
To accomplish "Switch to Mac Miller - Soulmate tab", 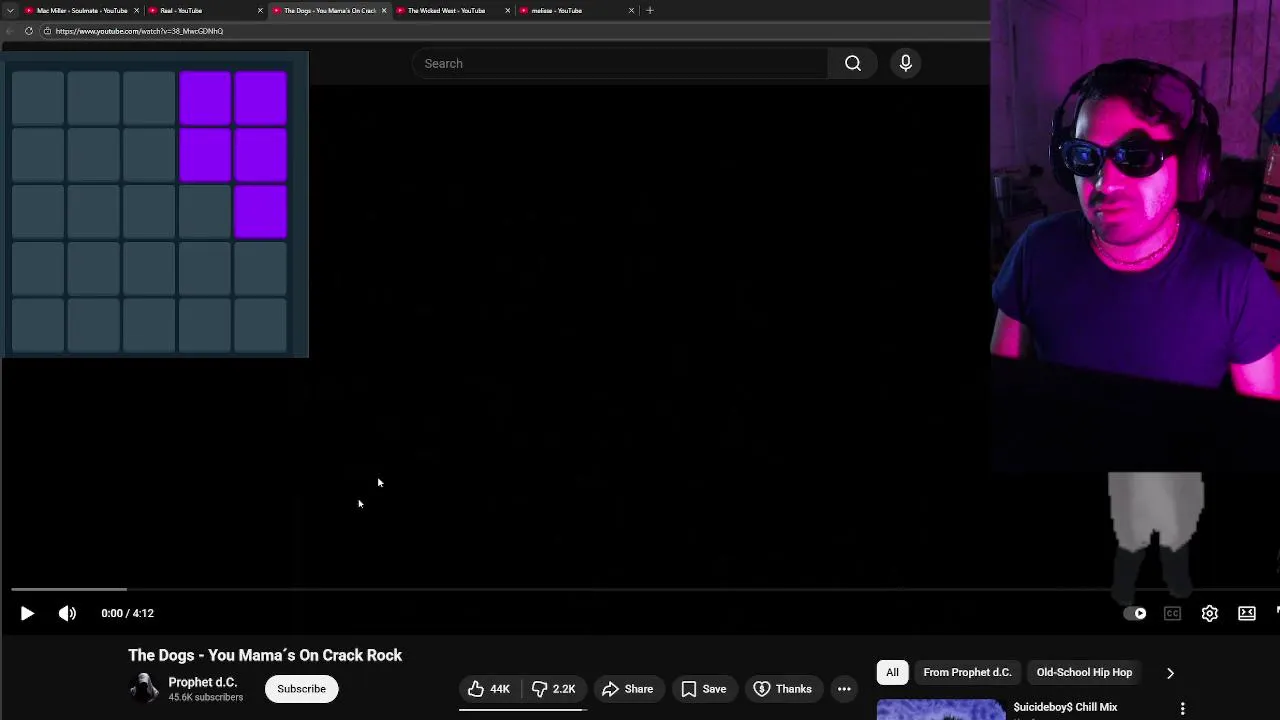I will 81,10.
